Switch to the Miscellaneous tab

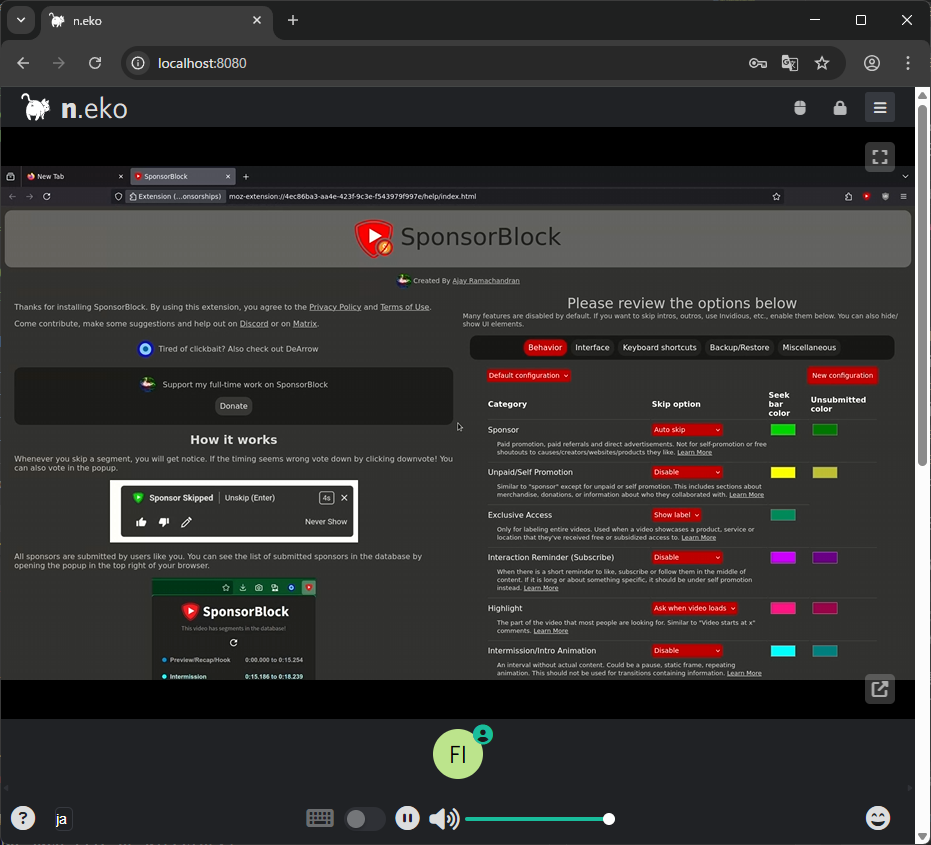coord(809,347)
